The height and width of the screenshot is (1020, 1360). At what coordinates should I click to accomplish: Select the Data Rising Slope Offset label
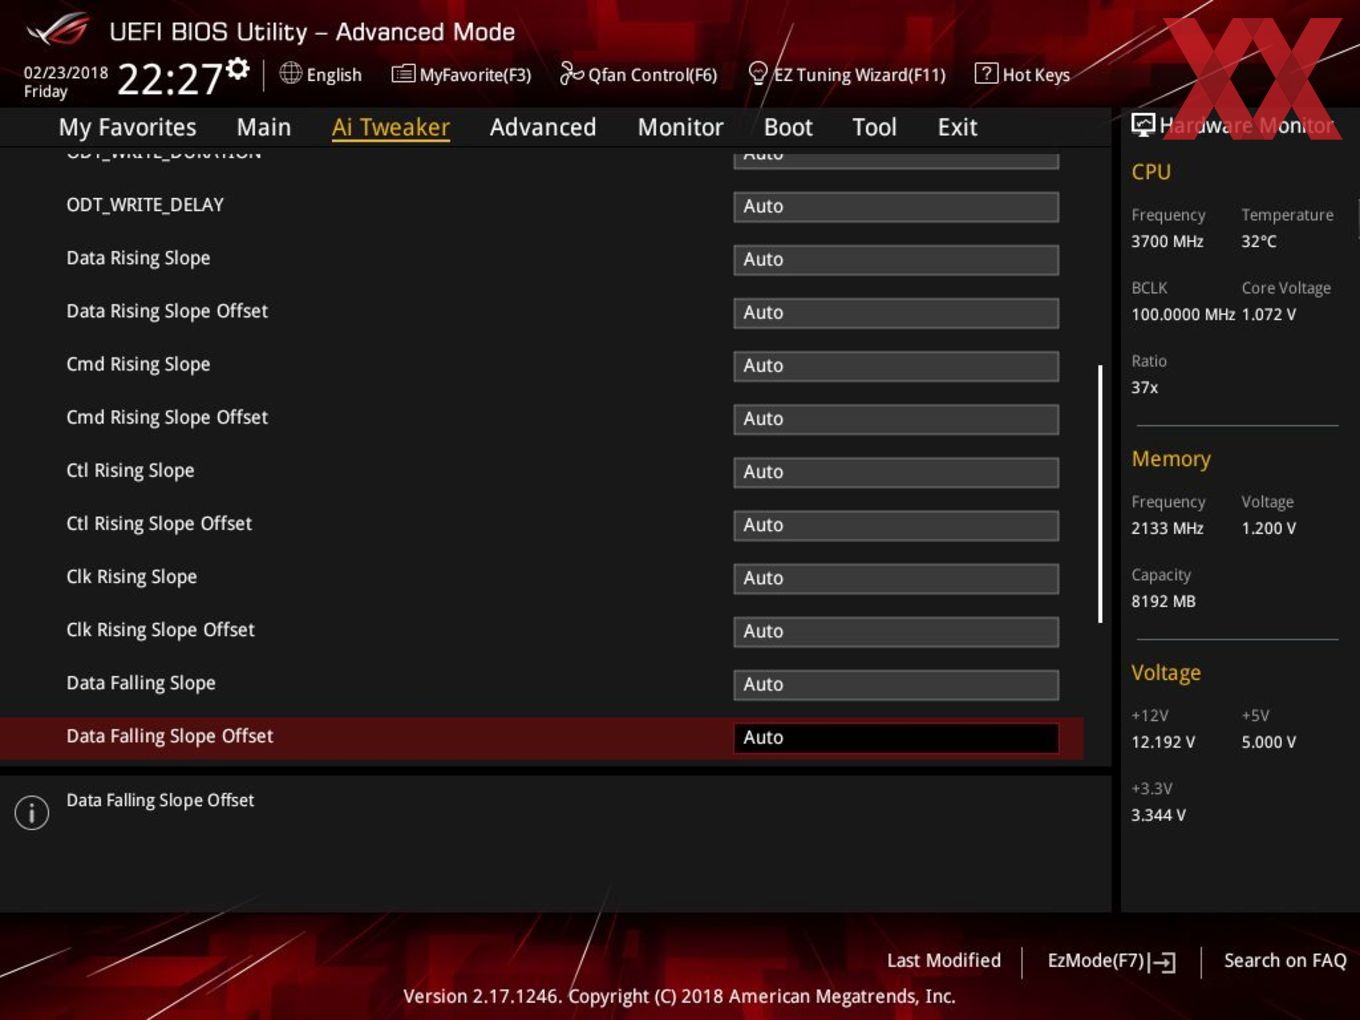[167, 311]
